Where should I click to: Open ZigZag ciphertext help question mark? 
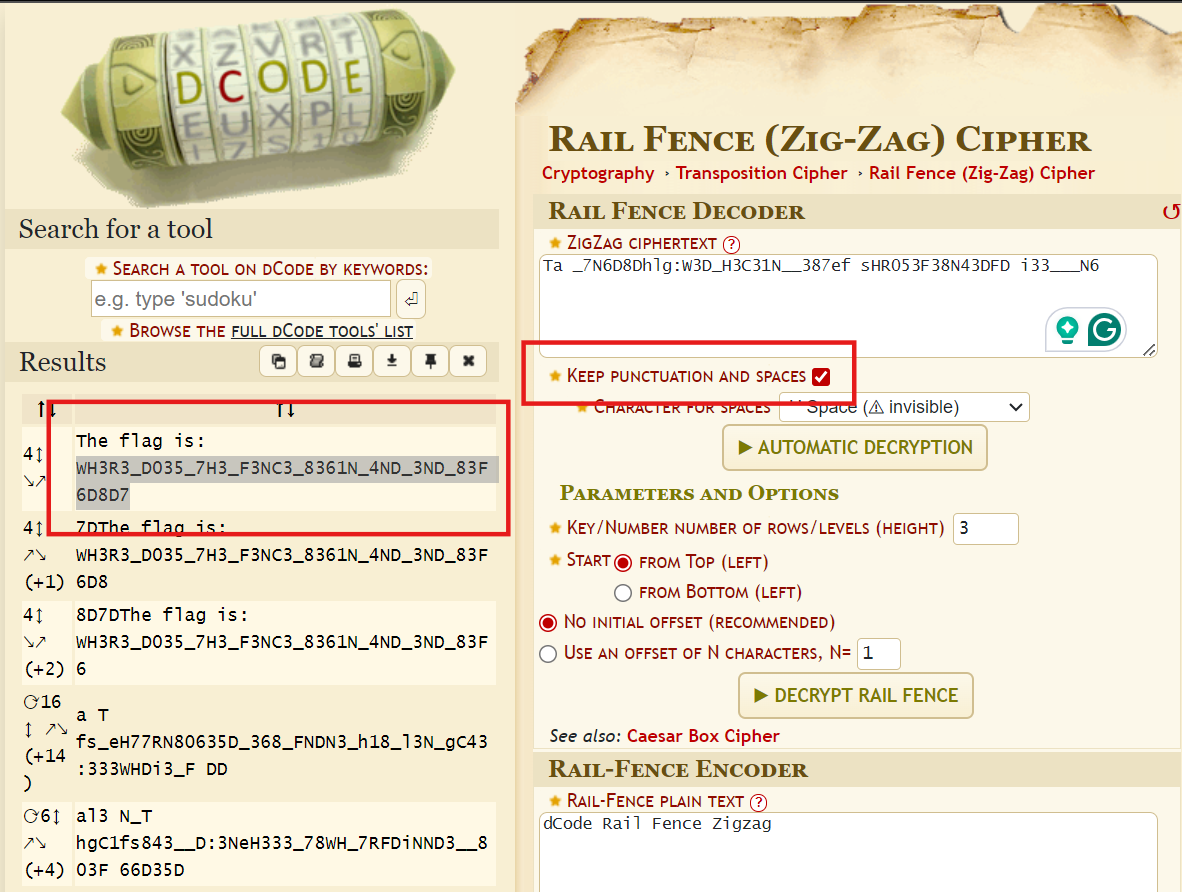731,244
